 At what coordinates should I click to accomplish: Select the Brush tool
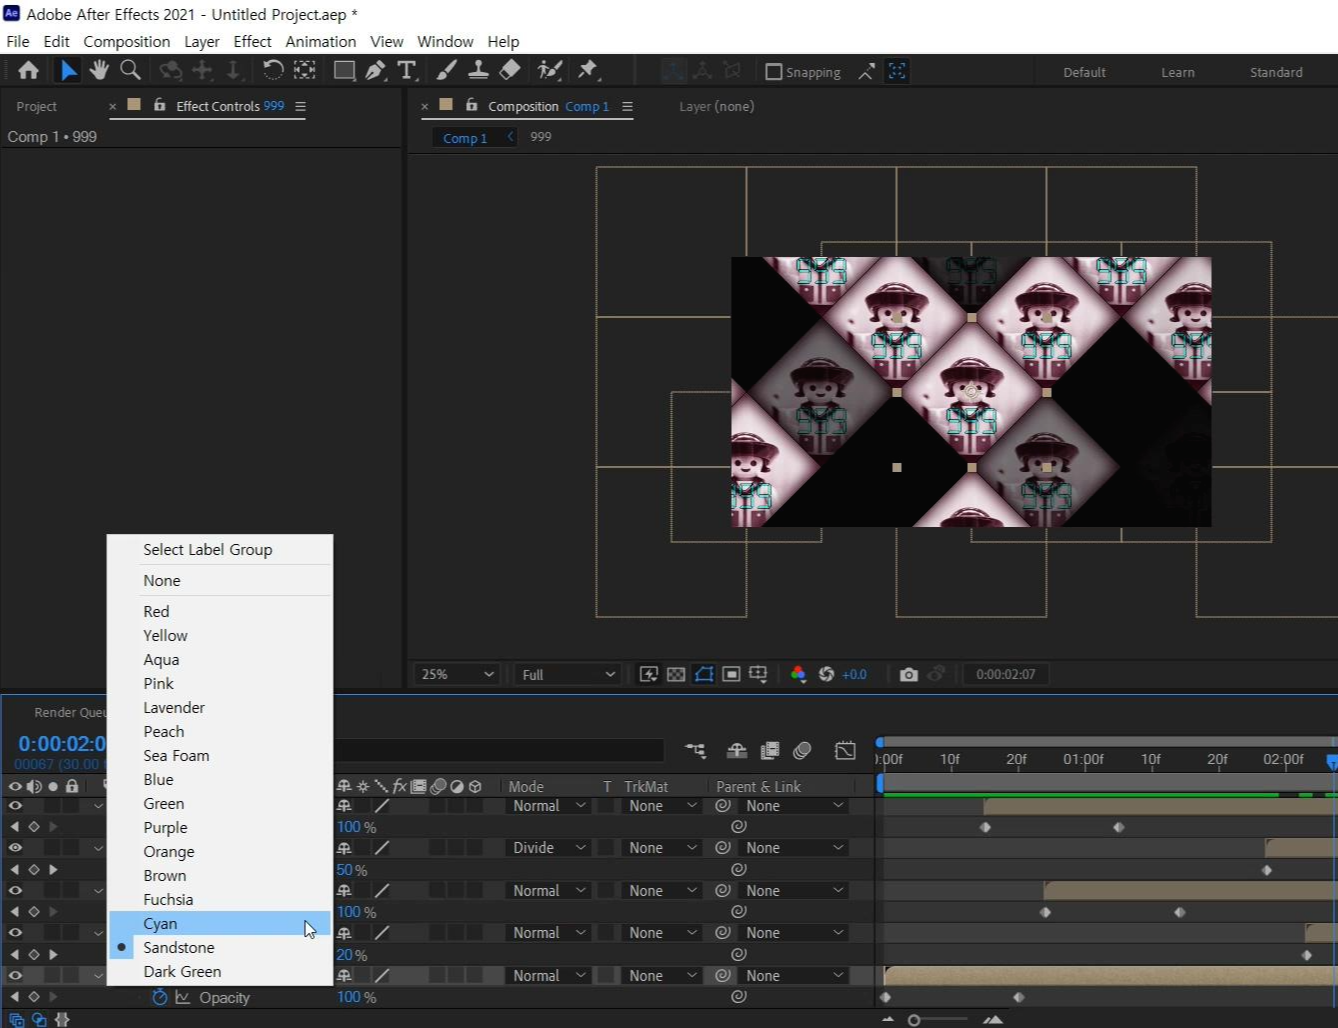pyautogui.click(x=447, y=70)
